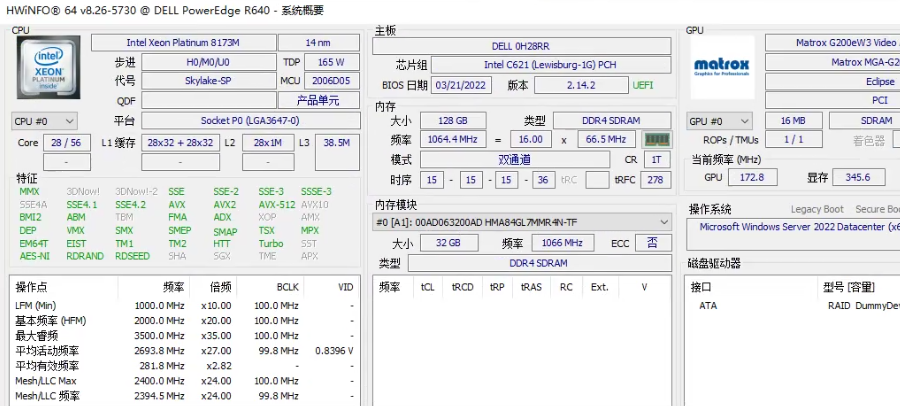Click the SSE4.2 feature label
Image resolution: width=900 pixels, height=406 pixels.
click(130, 204)
